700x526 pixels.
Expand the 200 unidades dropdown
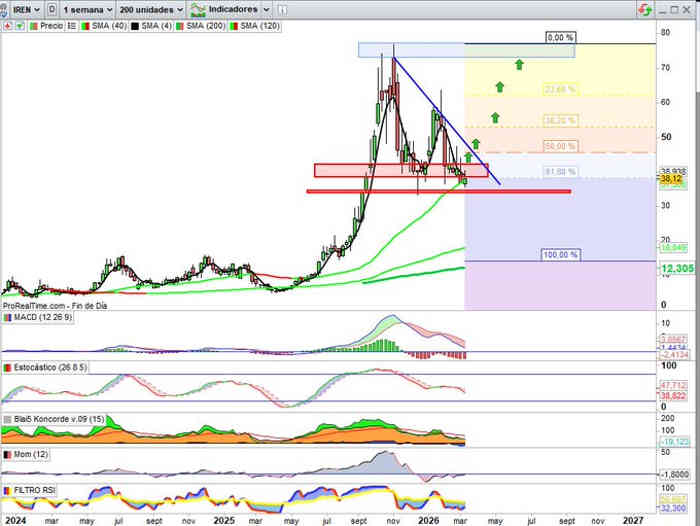(149, 9)
